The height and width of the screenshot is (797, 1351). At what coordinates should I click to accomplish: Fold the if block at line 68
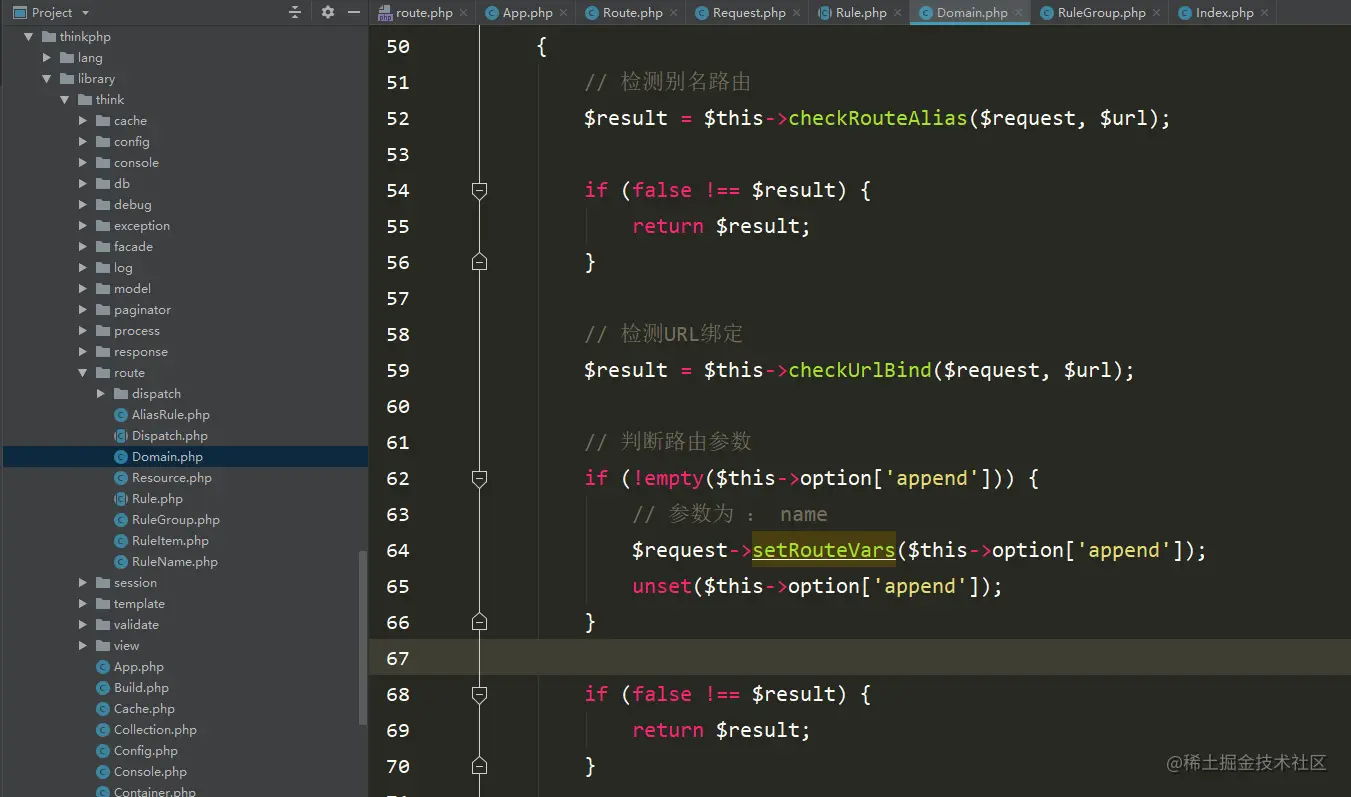[479, 694]
